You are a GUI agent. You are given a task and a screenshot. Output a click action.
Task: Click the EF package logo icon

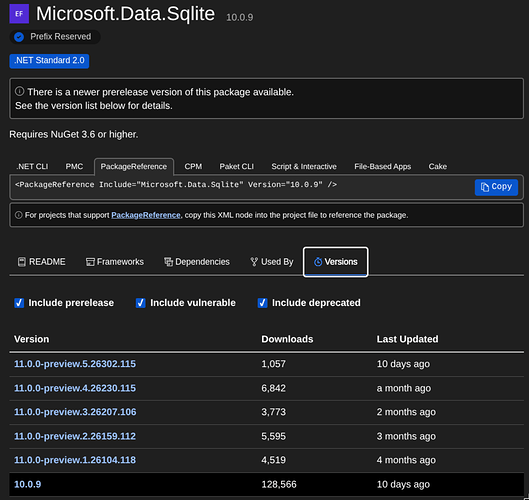[19, 14]
